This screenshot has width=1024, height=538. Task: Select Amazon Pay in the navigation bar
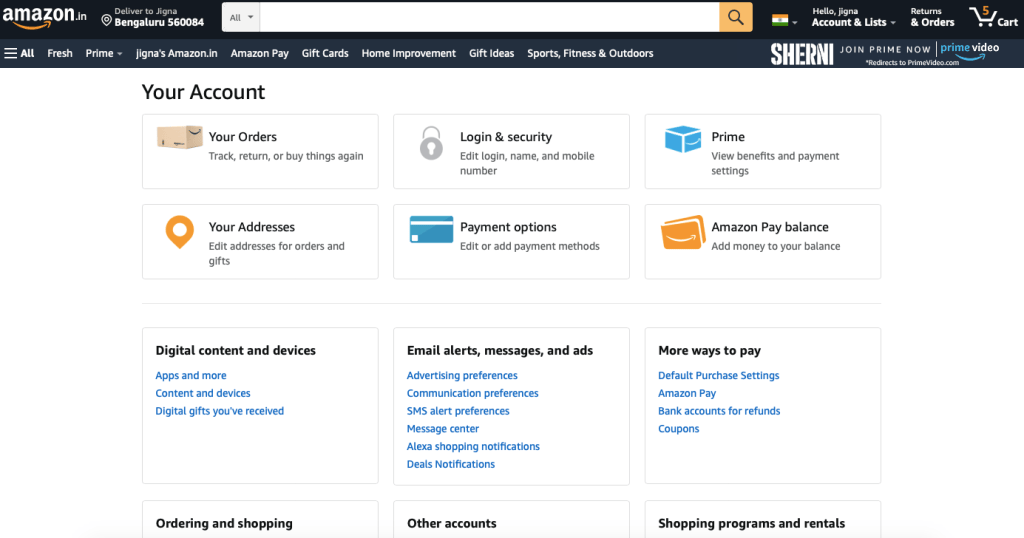point(259,54)
